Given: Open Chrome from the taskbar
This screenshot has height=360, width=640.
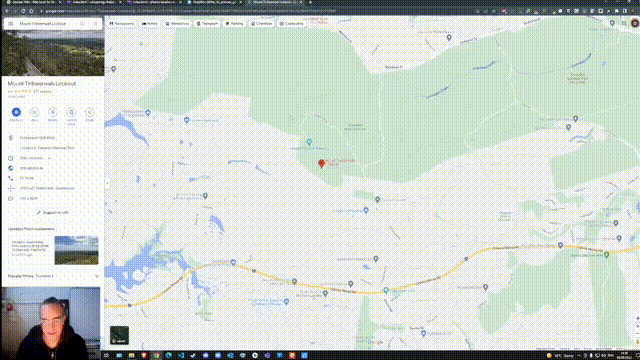Looking at the screenshot, I should tap(156, 356).
